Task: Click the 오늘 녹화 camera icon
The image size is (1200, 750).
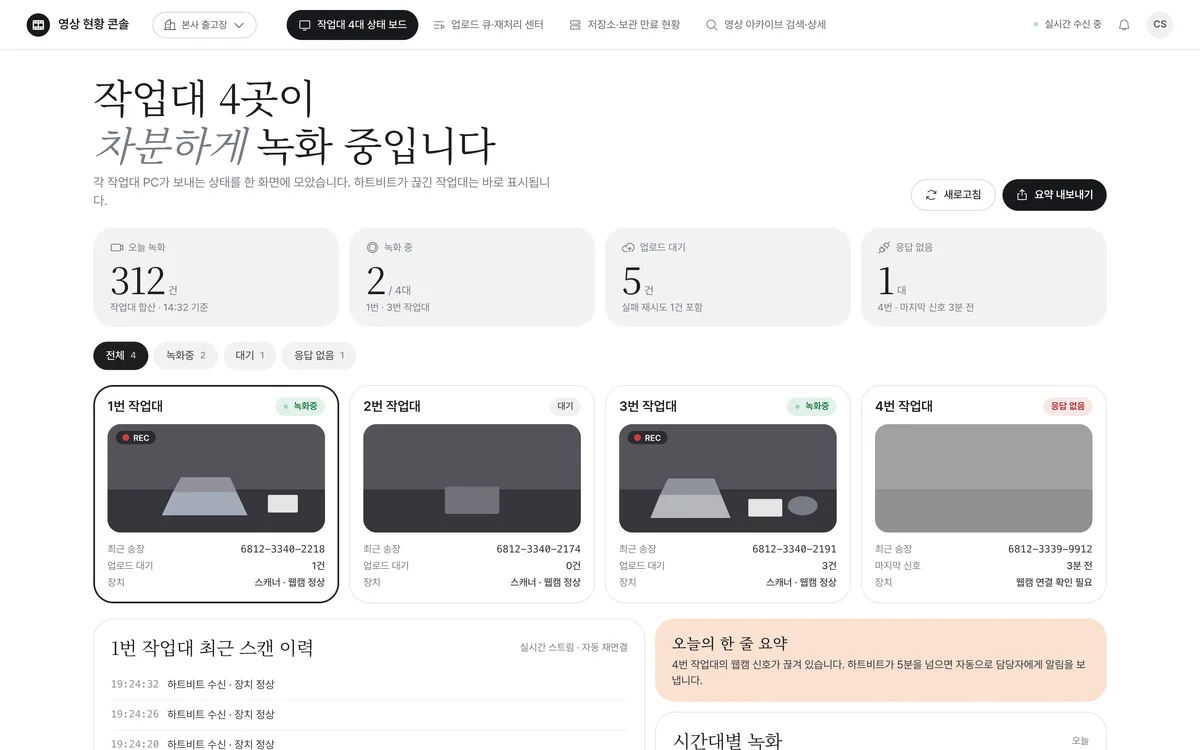Action: tap(116, 247)
